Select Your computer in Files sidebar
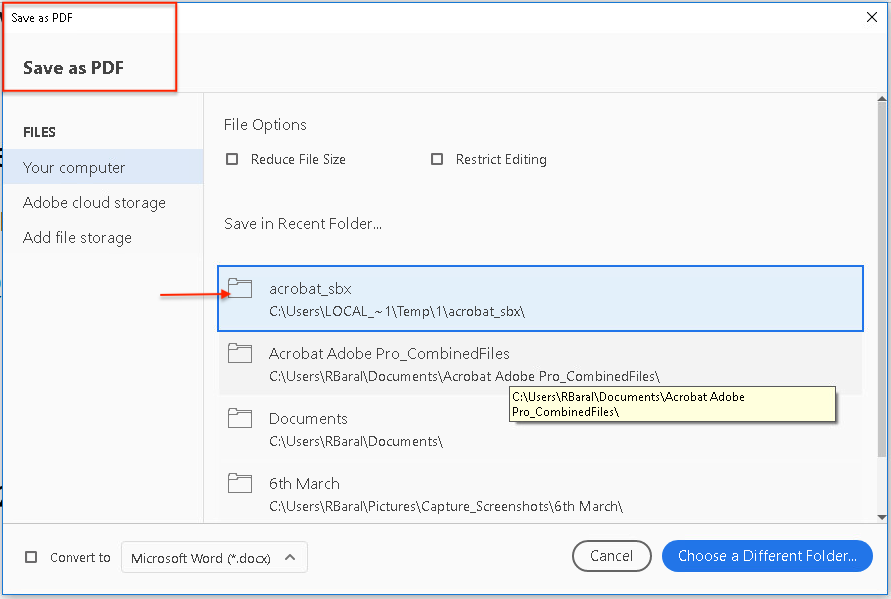 (x=74, y=168)
